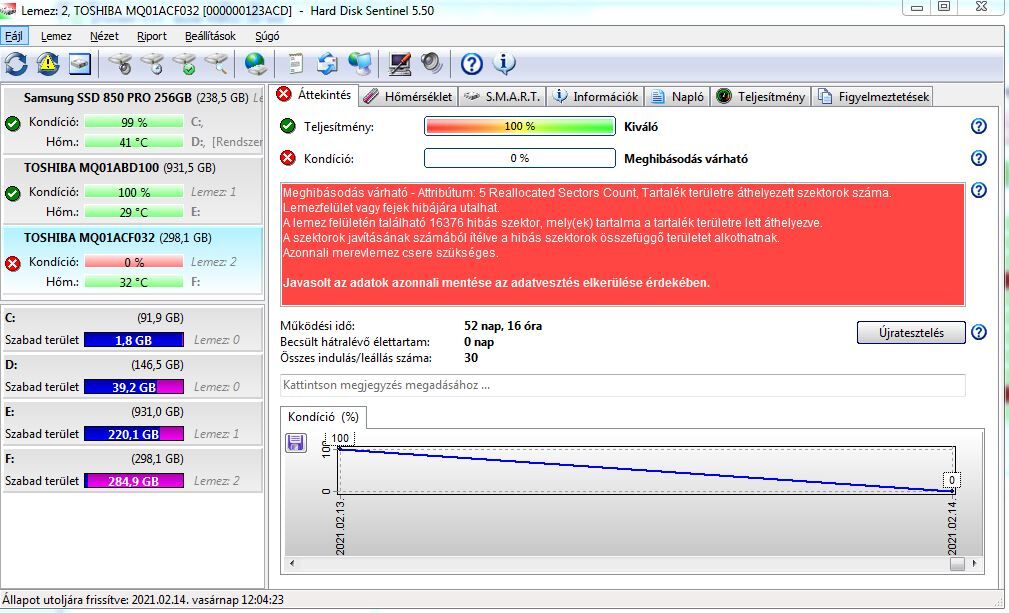Start the extended self-test with the disk clock icon
The height and width of the screenshot is (613, 1009).
(152, 64)
